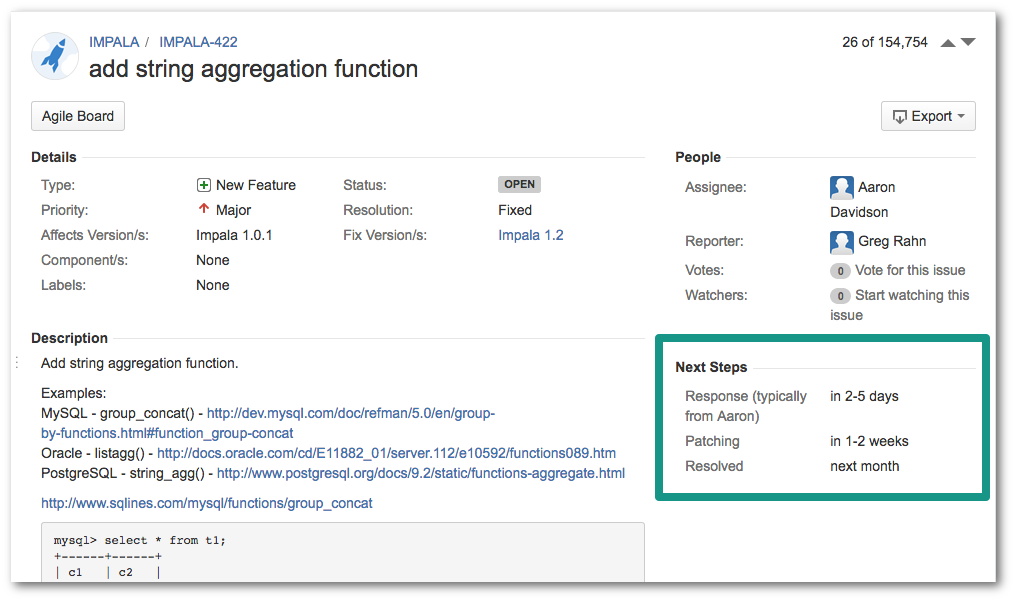The width and height of the screenshot is (1015, 601).
Task: Open the Agile Board
Action: point(78,117)
